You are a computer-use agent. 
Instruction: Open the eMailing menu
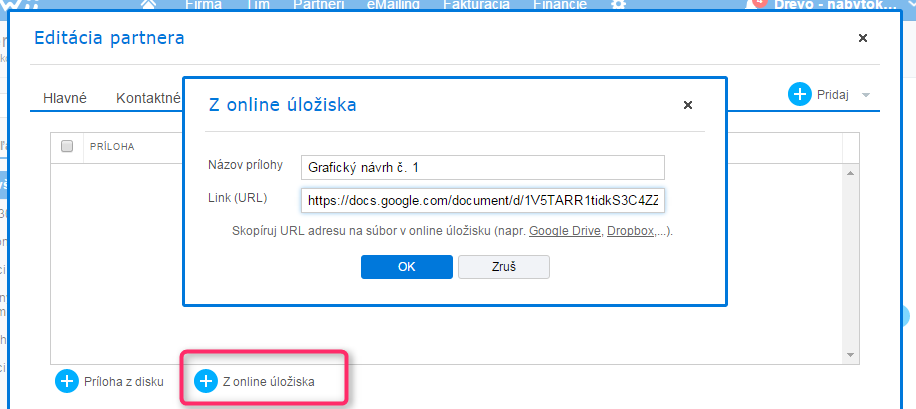click(x=393, y=5)
